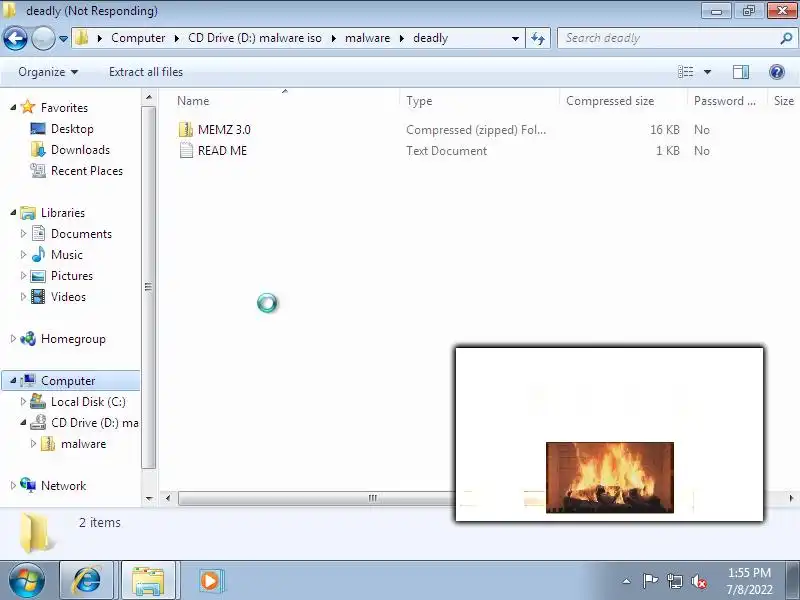Expand the Videos library

(23, 296)
